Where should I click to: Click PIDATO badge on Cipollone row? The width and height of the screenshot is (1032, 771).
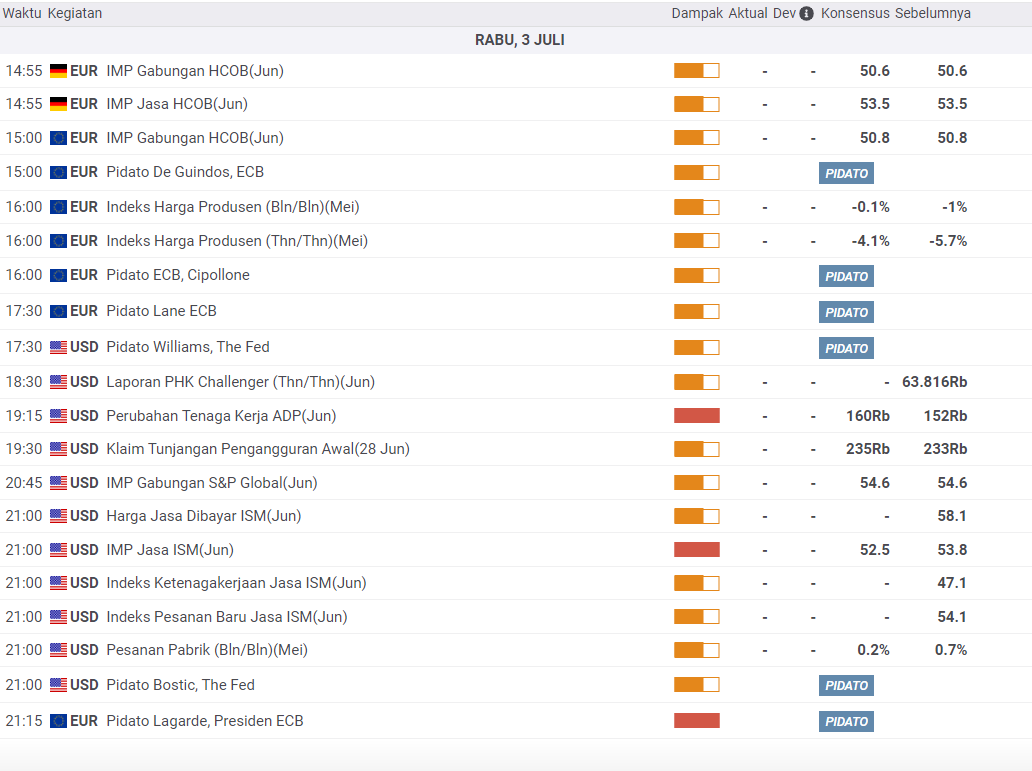[846, 277]
